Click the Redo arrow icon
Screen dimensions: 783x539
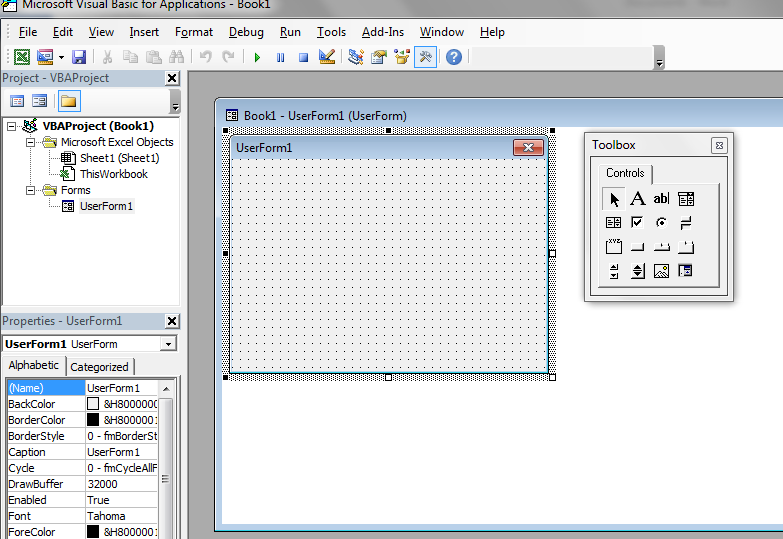pos(228,57)
